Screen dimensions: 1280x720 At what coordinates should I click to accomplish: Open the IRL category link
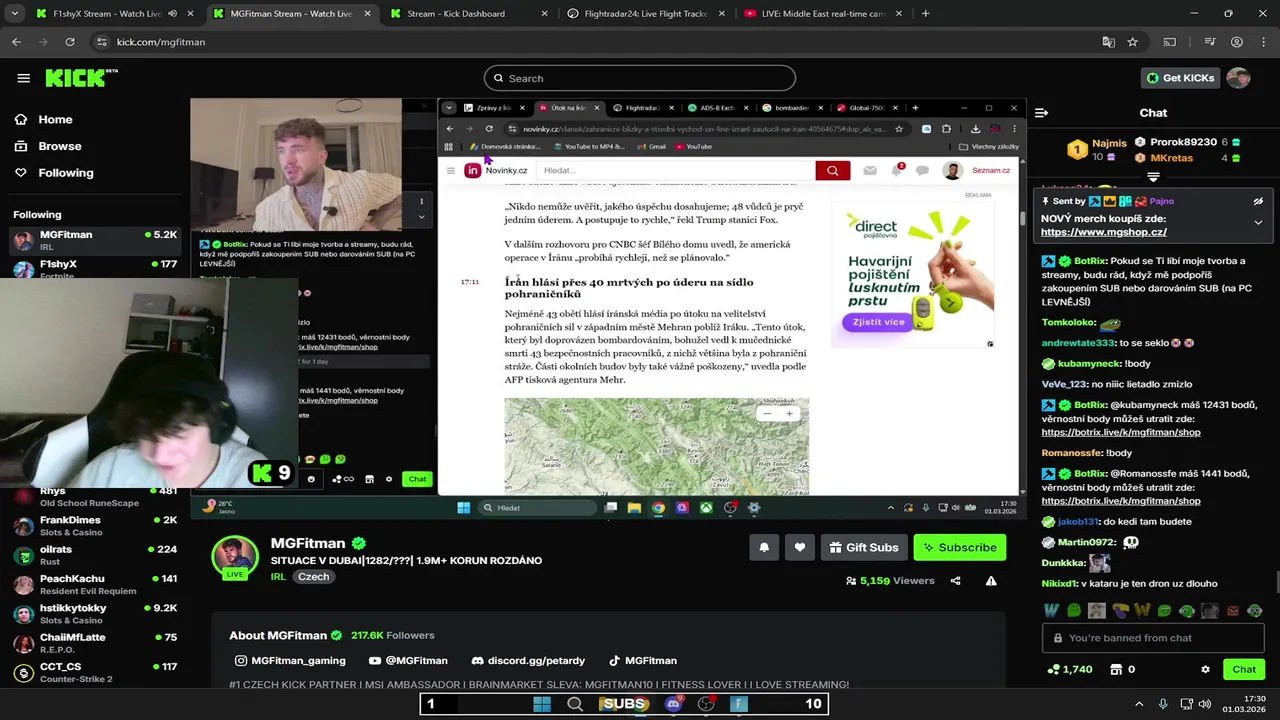[x=279, y=577]
